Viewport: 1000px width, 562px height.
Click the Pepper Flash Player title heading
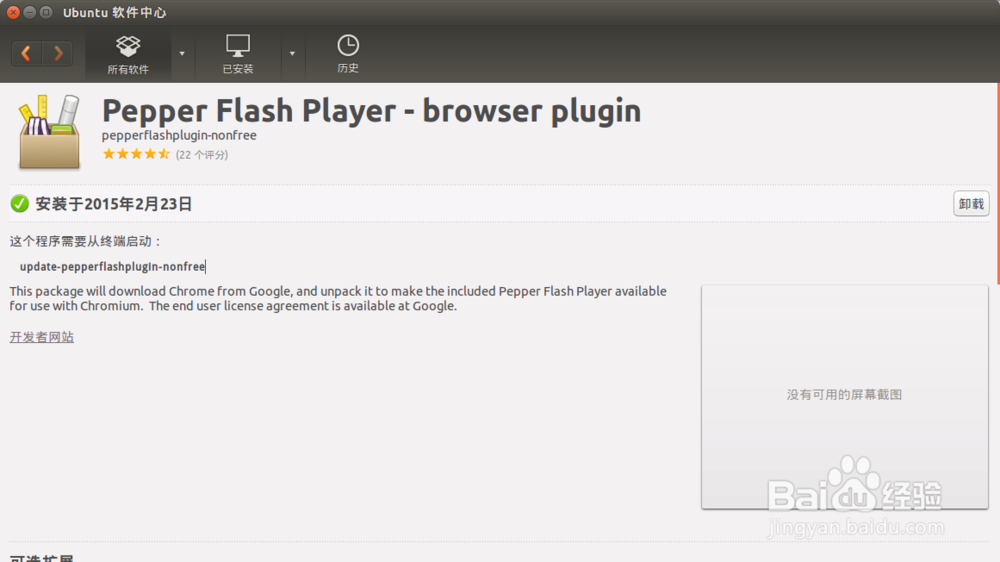(371, 111)
